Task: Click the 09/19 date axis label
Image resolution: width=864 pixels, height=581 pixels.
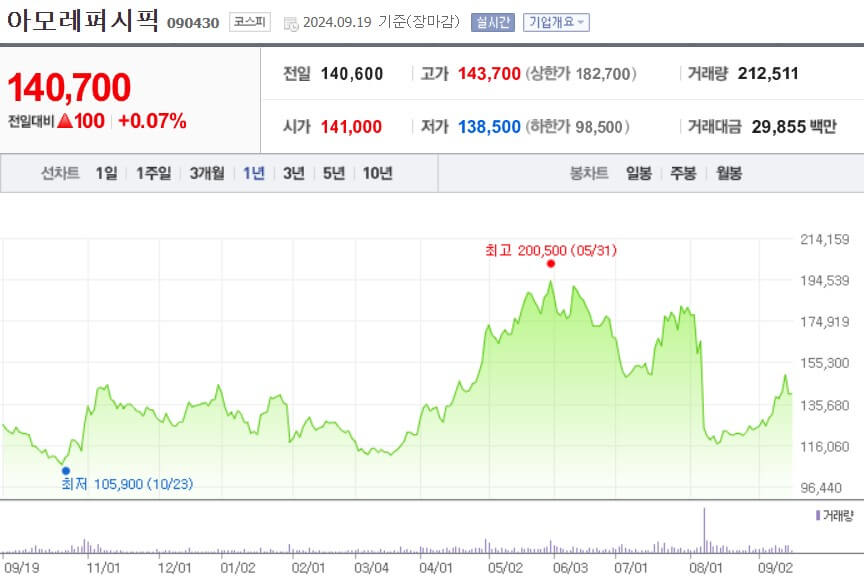Action: pyautogui.click(x=21, y=568)
